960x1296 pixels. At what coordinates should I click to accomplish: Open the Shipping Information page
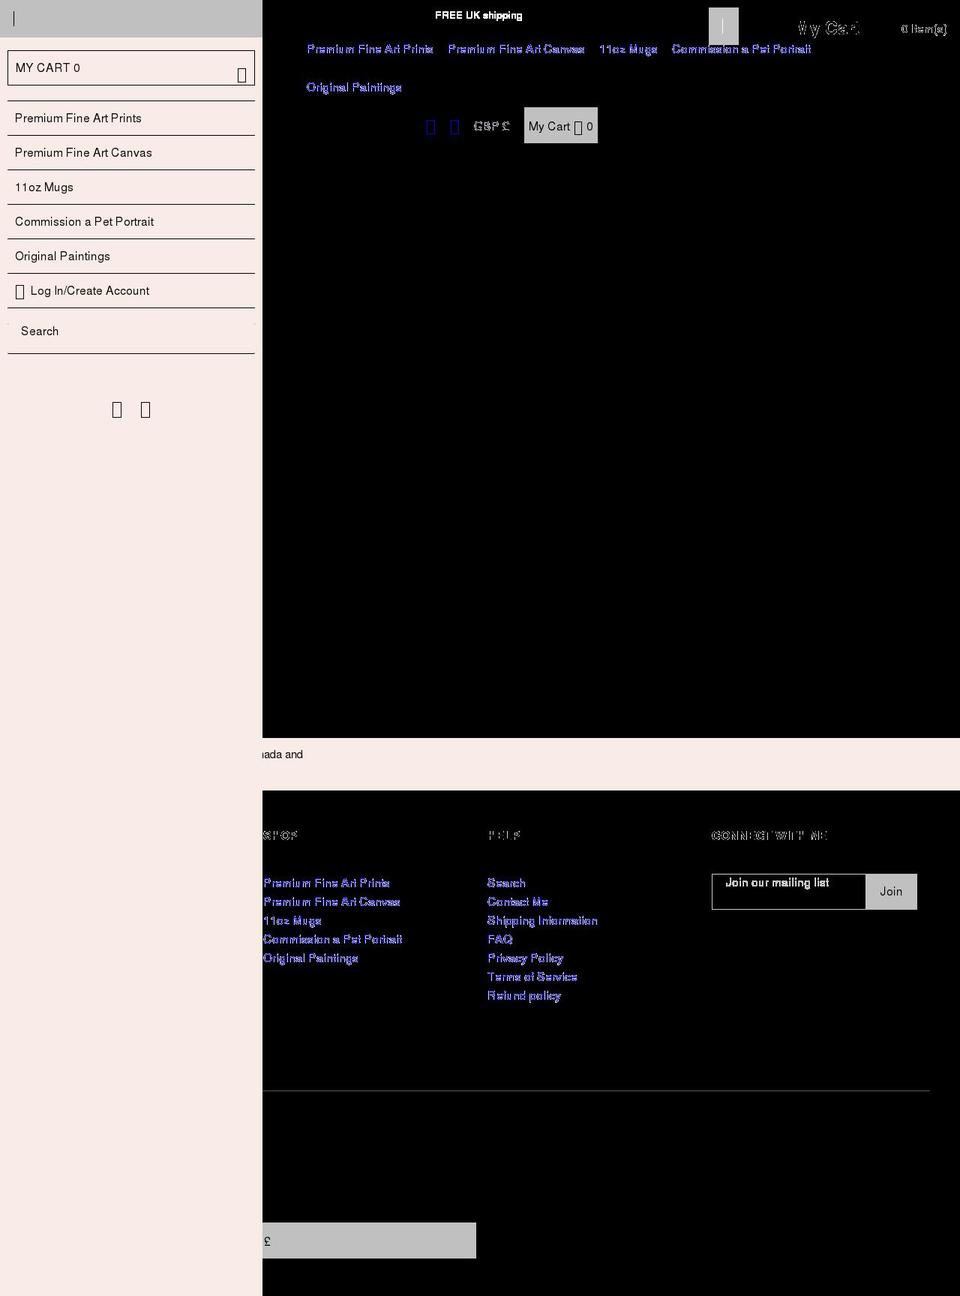tap(542, 920)
